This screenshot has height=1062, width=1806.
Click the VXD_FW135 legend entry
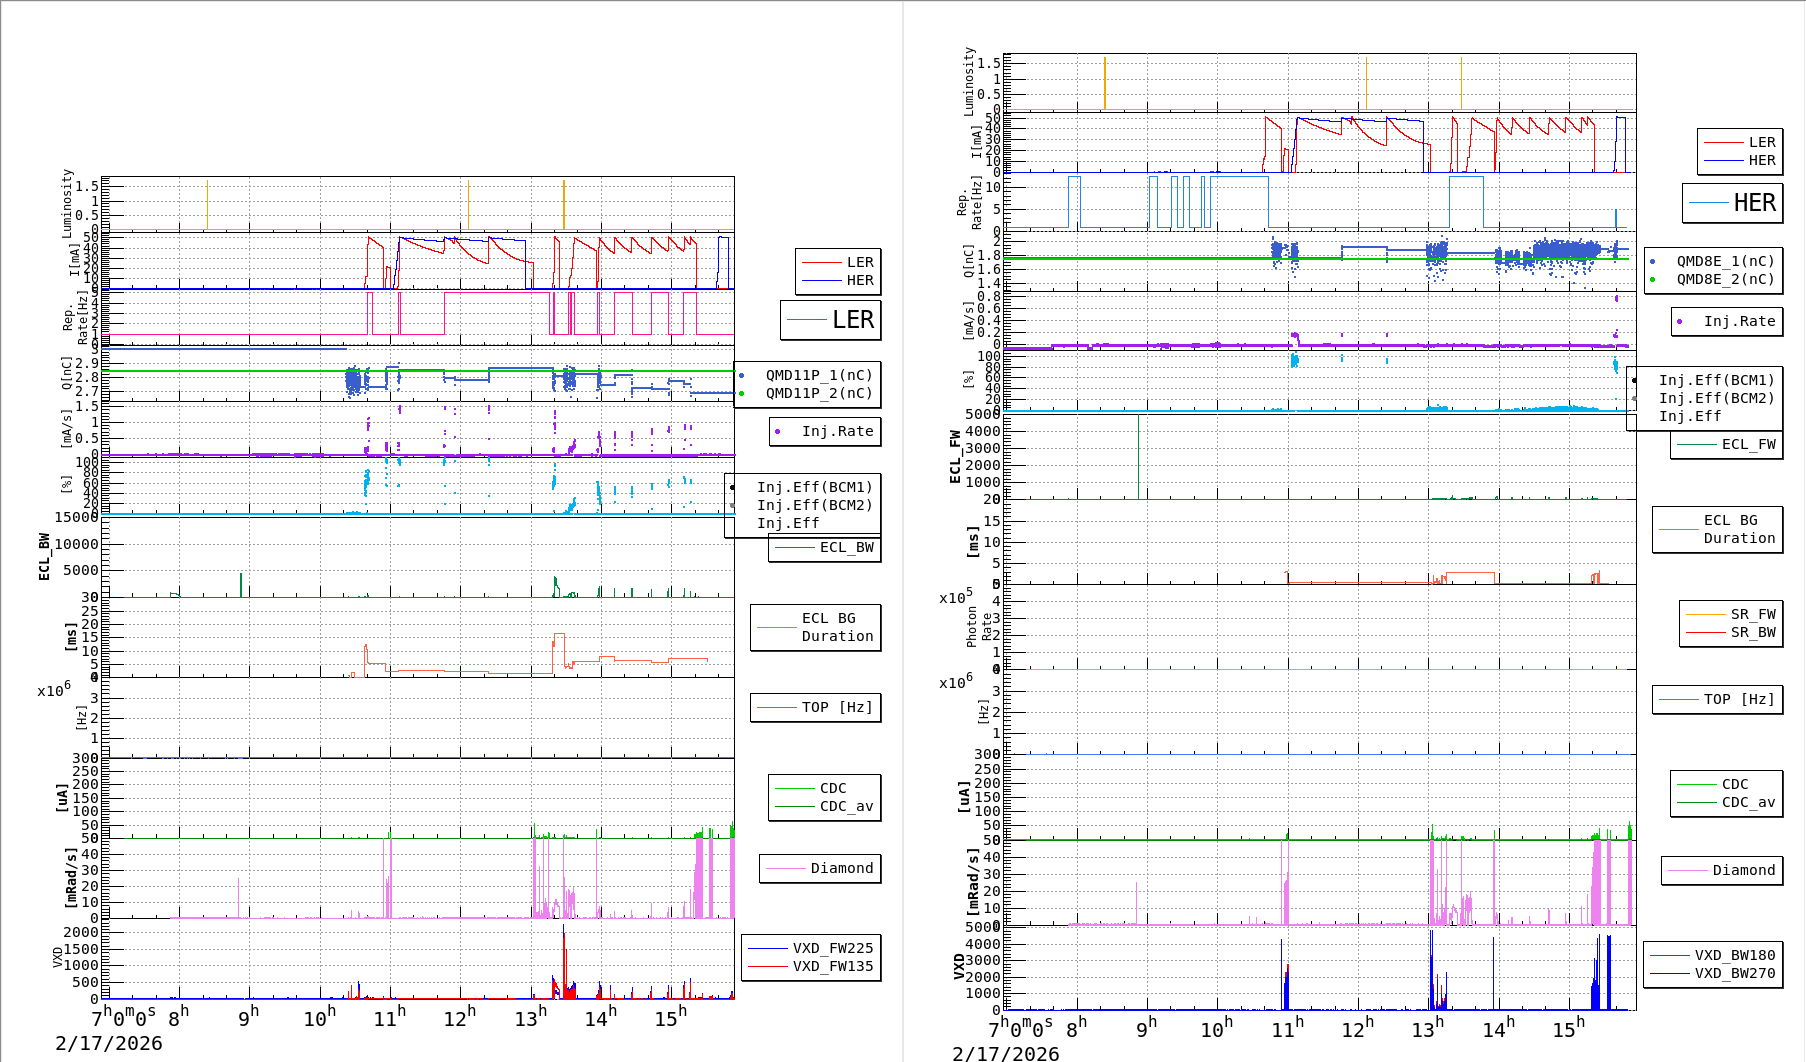(832, 966)
